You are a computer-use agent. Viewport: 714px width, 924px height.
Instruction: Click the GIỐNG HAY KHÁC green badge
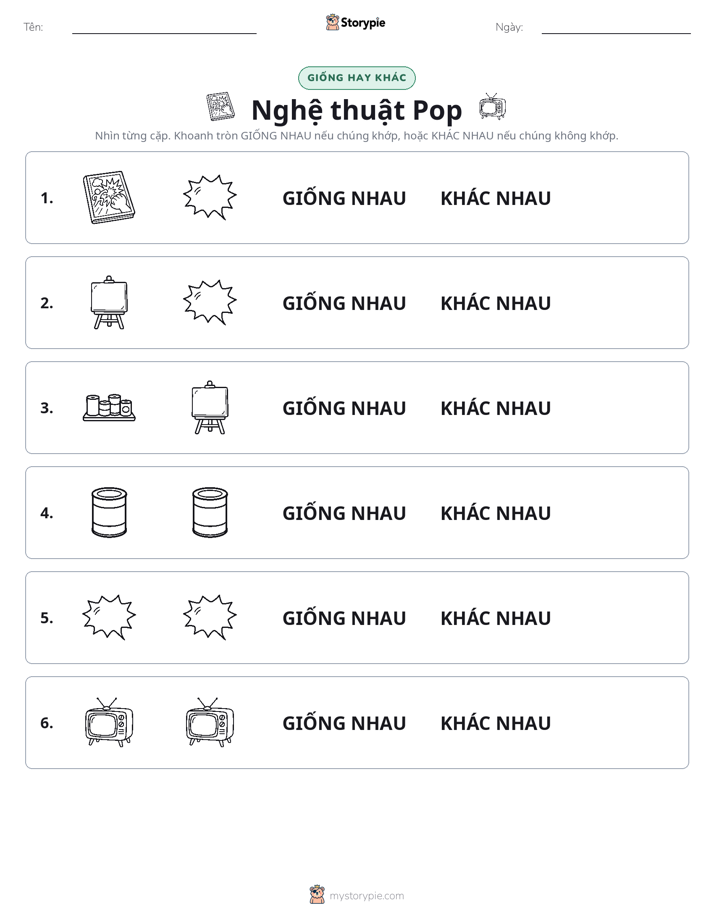point(357,78)
